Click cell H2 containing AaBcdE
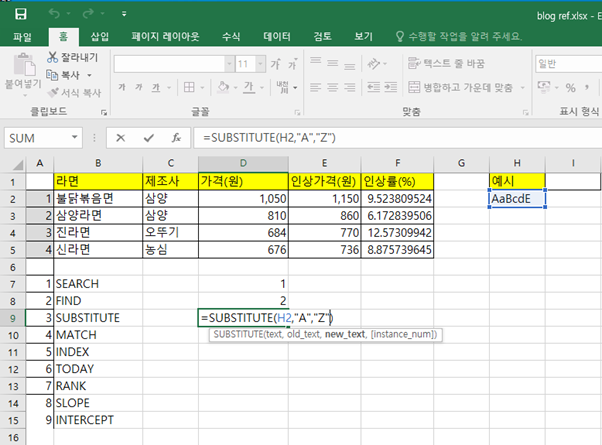The width and height of the screenshot is (602, 445). pos(517,199)
